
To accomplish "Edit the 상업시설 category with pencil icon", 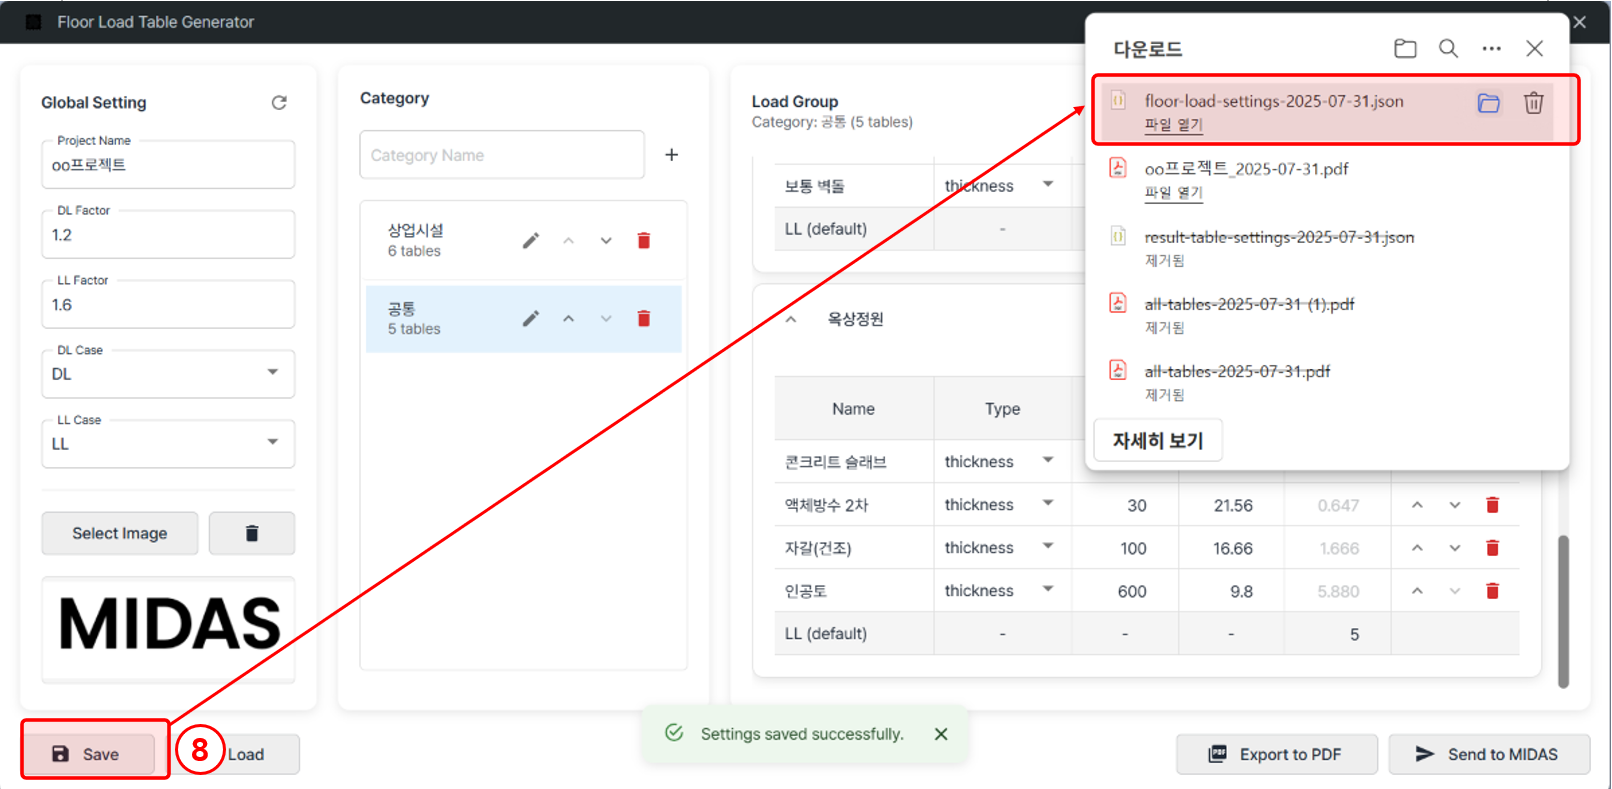I will [531, 240].
